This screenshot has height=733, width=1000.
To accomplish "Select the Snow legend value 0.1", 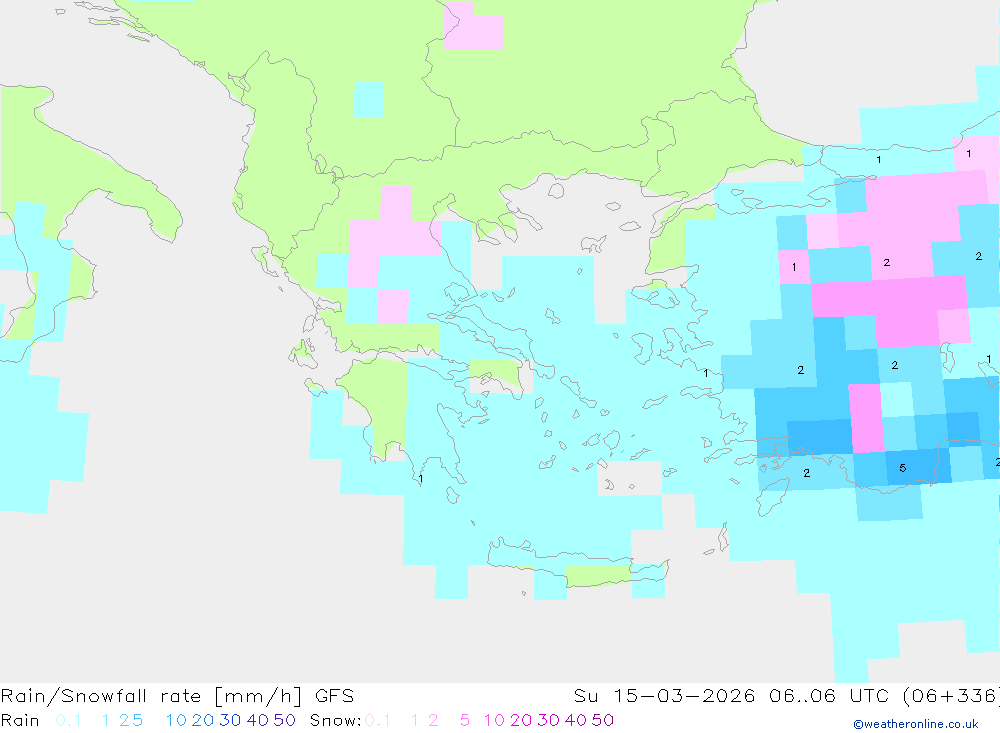I will pos(378,720).
